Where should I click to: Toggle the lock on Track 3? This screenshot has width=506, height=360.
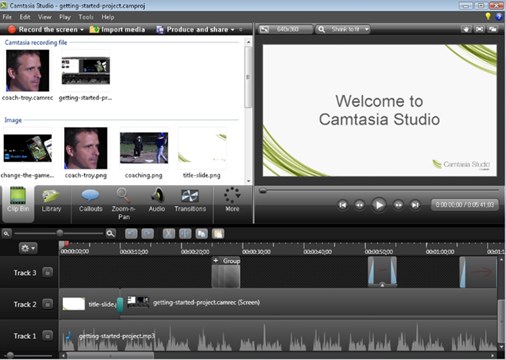[48, 272]
